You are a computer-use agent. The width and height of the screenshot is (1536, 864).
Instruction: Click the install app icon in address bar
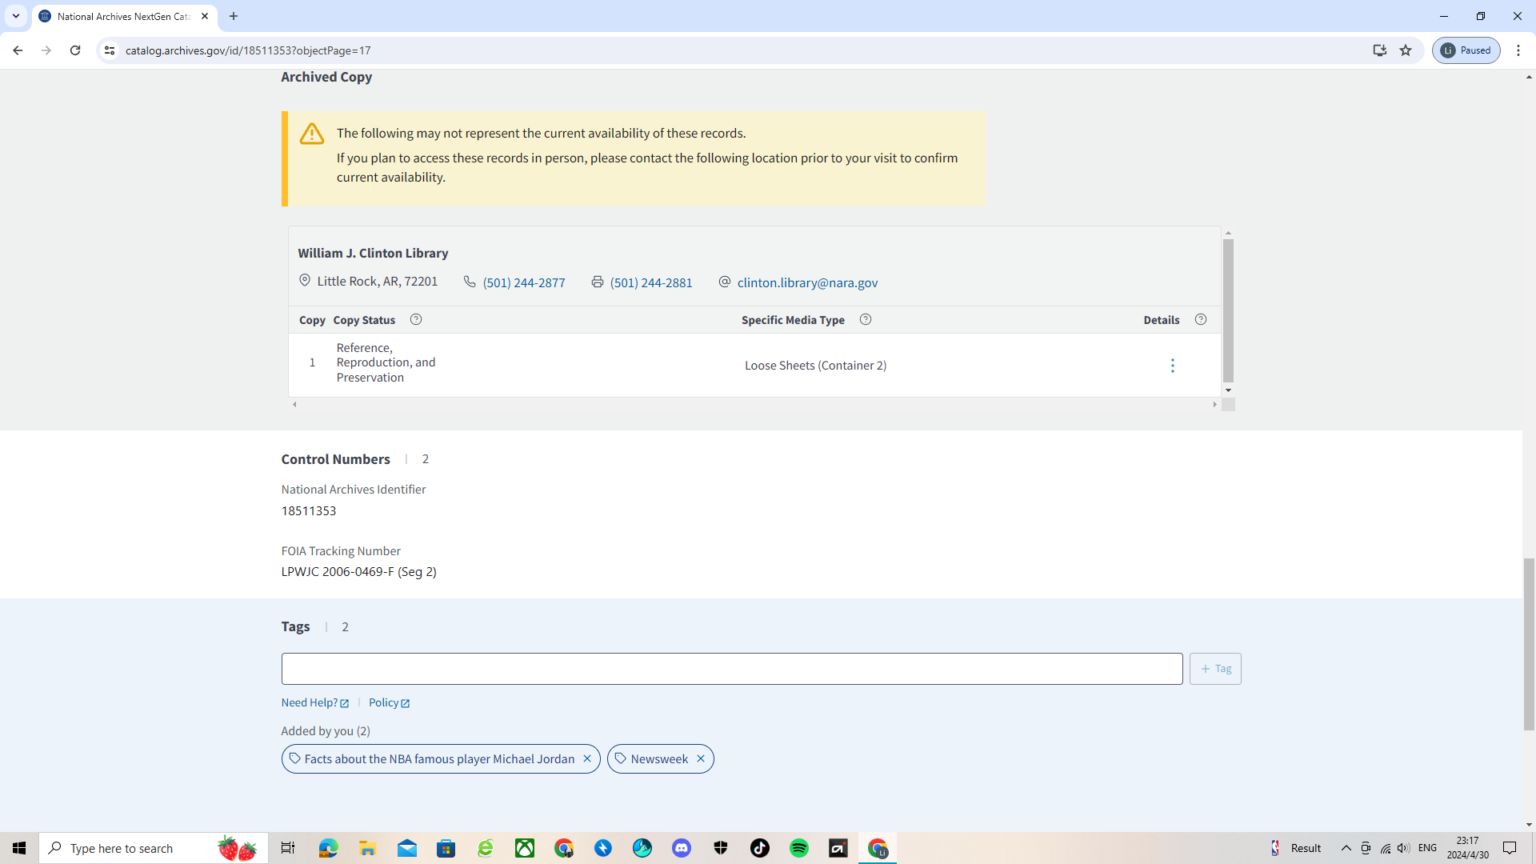tap(1380, 50)
